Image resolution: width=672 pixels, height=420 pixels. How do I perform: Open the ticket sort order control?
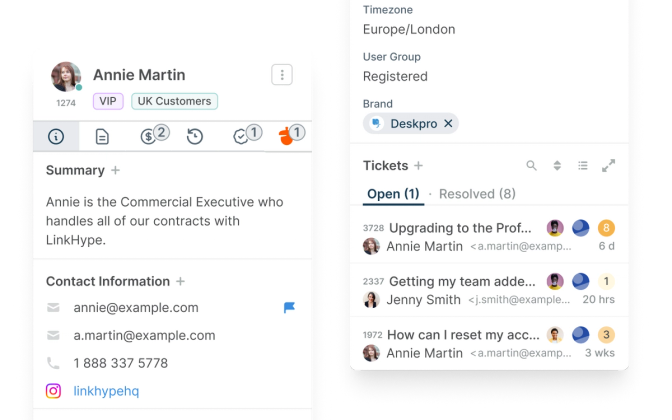click(558, 166)
